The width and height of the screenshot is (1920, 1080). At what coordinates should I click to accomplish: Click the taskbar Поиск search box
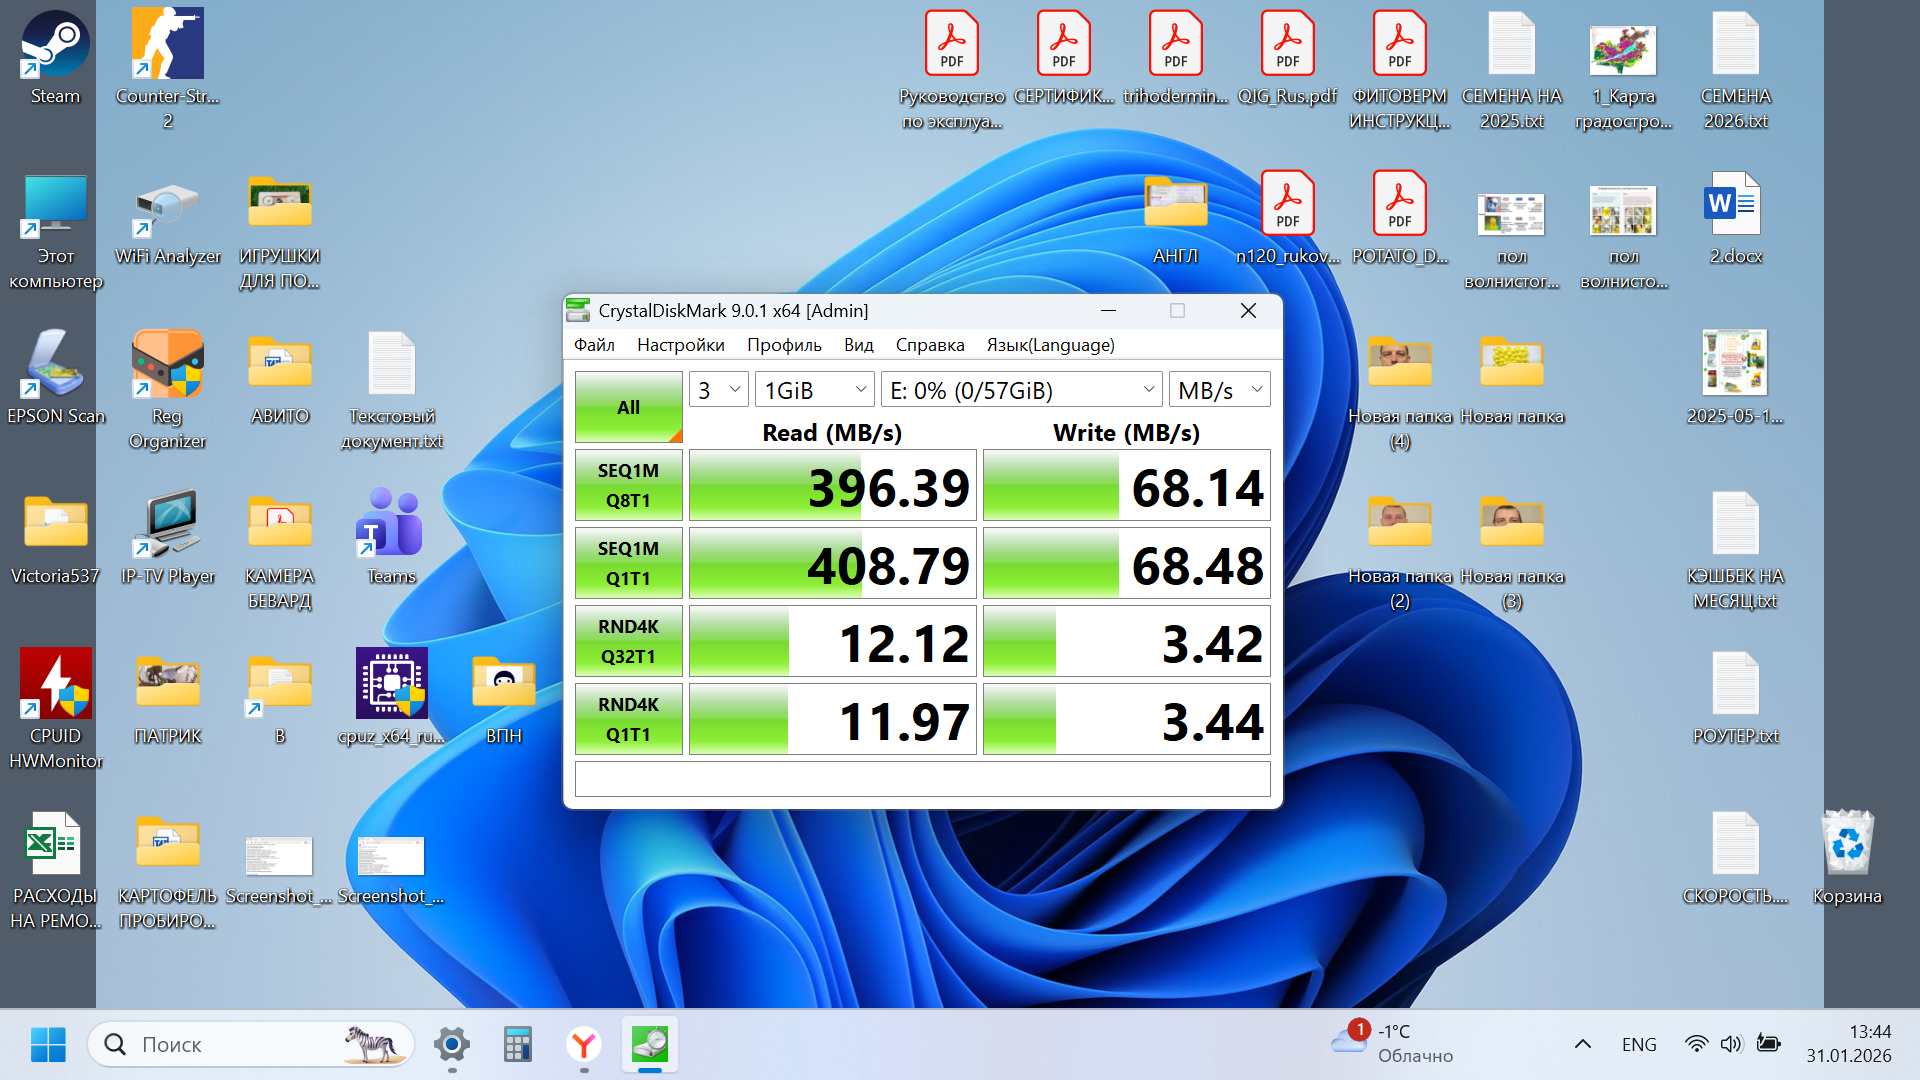(251, 1044)
